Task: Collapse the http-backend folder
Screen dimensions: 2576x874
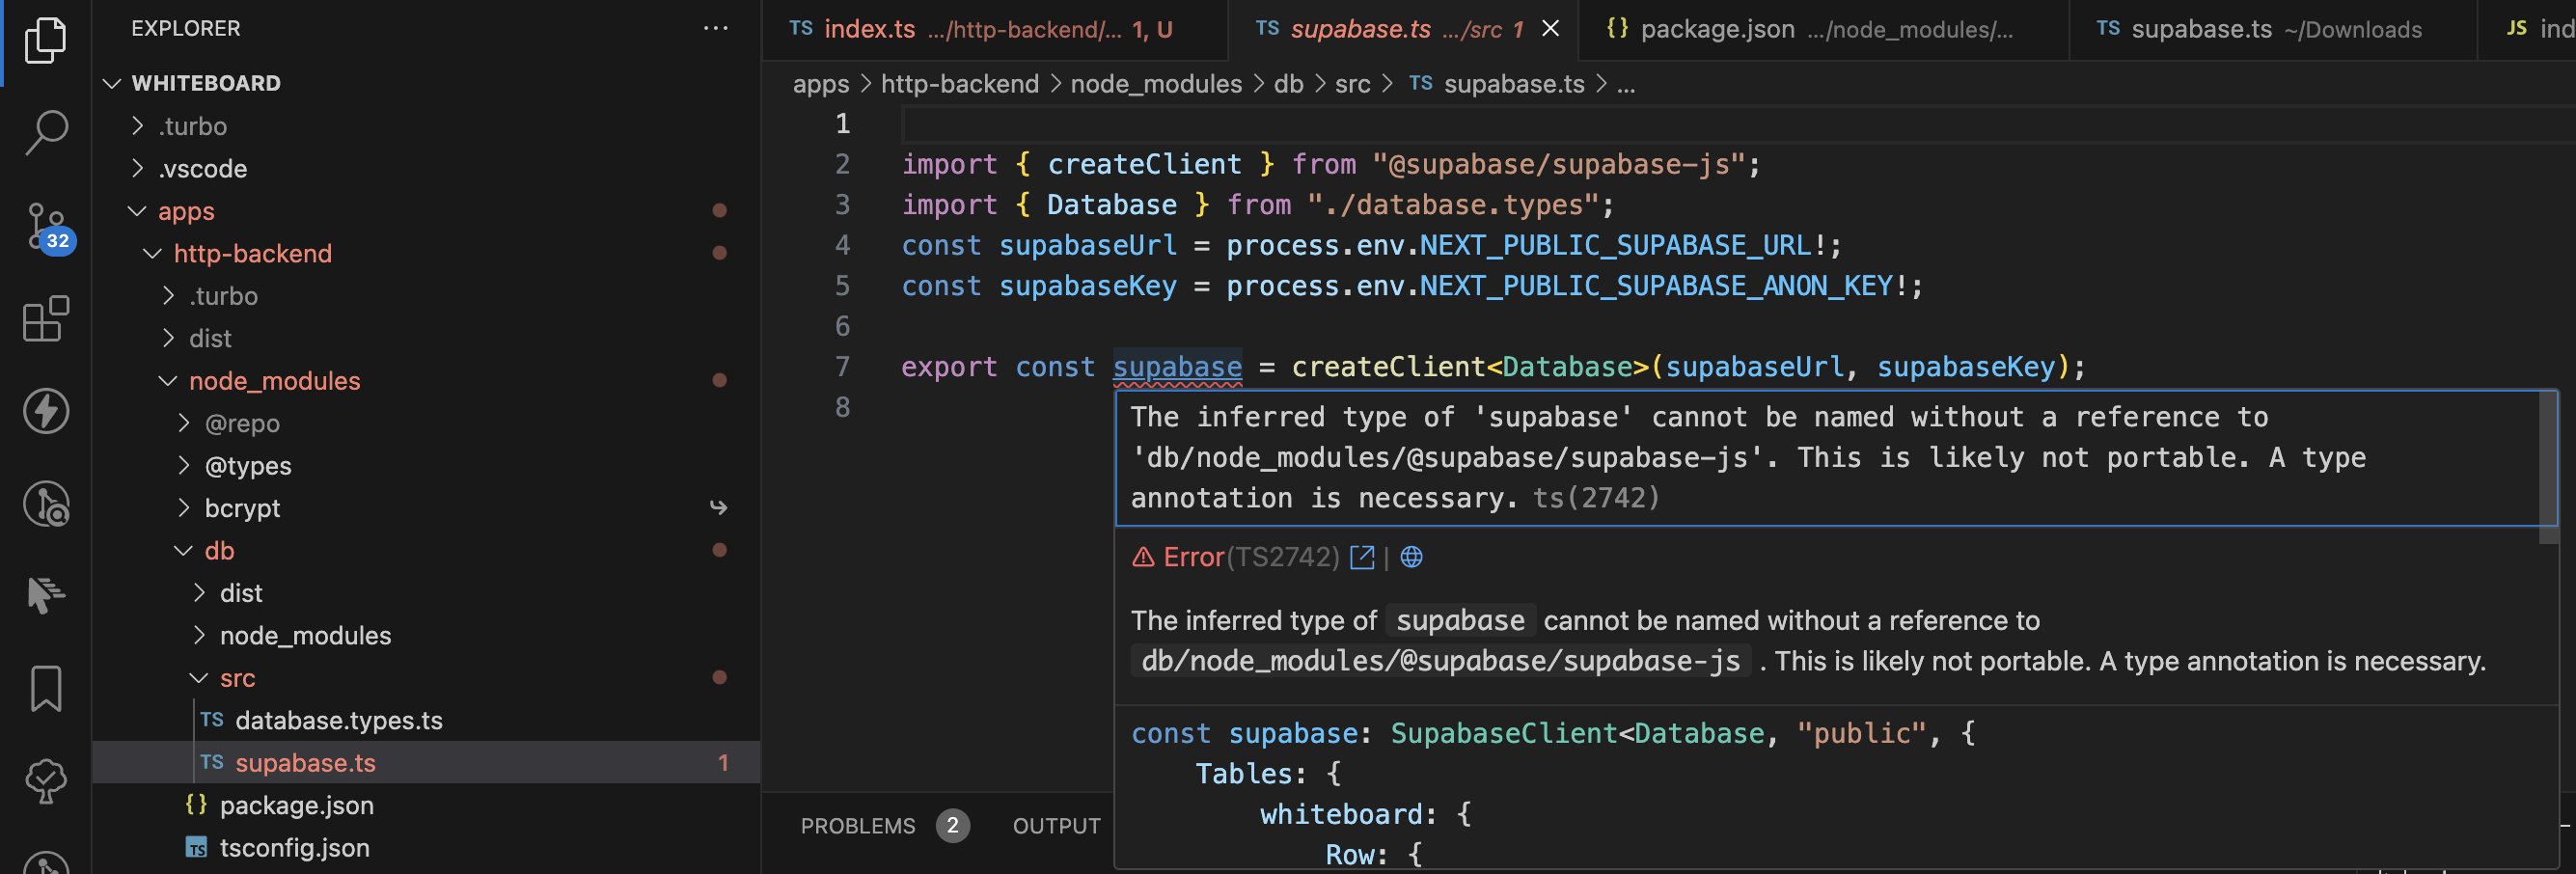Action: [153, 253]
